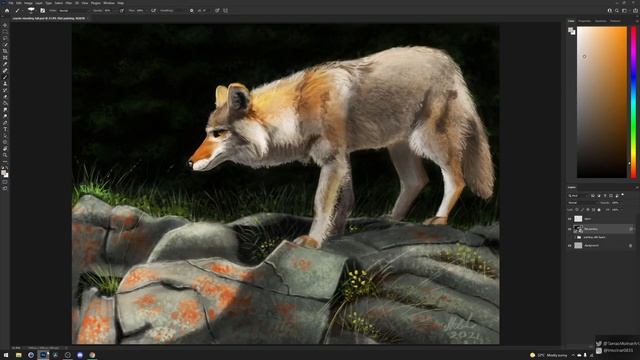Open the Filter menu
The image size is (640, 360).
(69, 3)
